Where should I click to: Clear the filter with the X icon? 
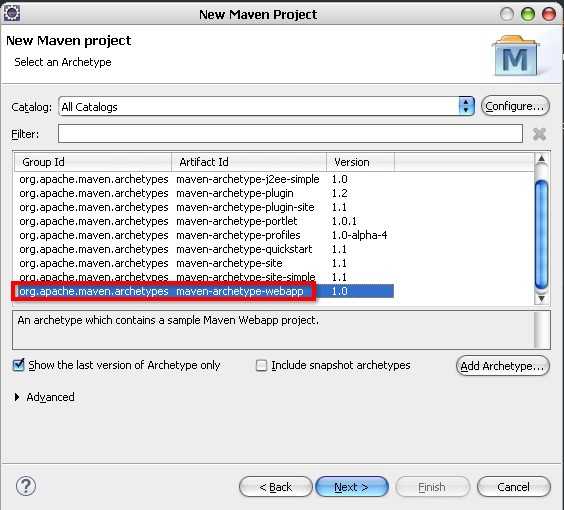click(x=539, y=134)
